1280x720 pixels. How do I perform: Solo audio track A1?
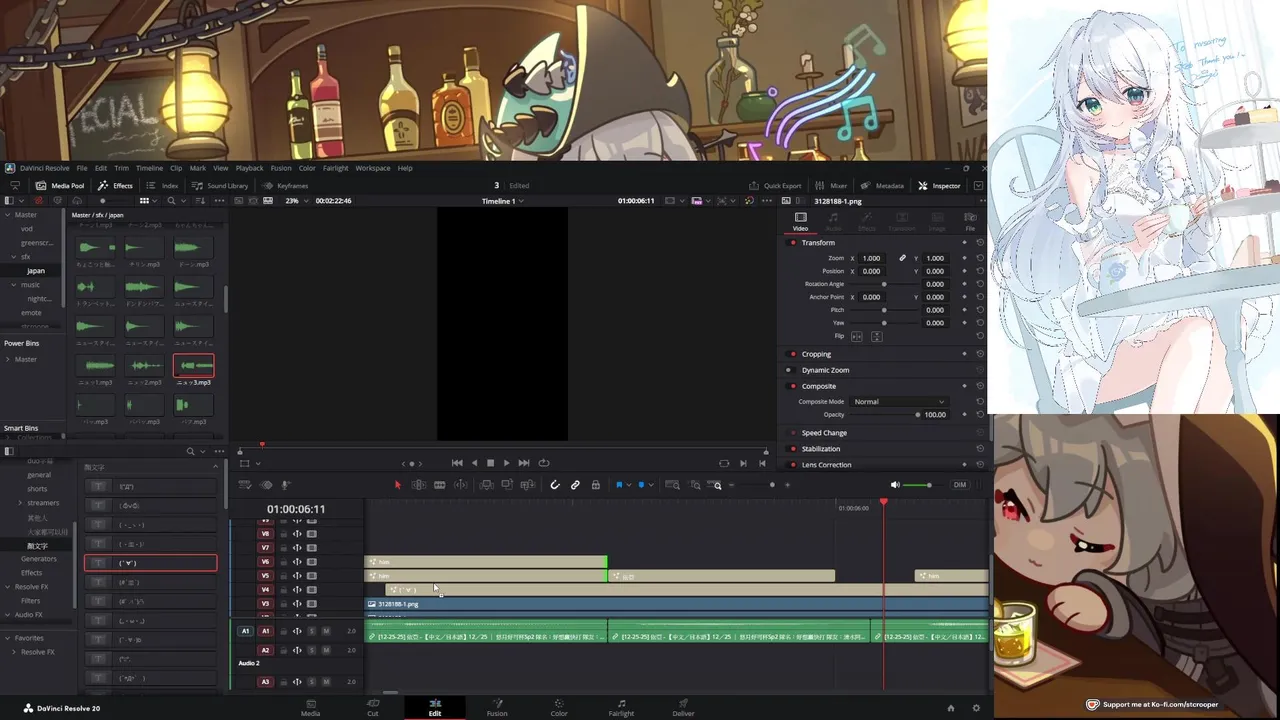[x=312, y=631]
